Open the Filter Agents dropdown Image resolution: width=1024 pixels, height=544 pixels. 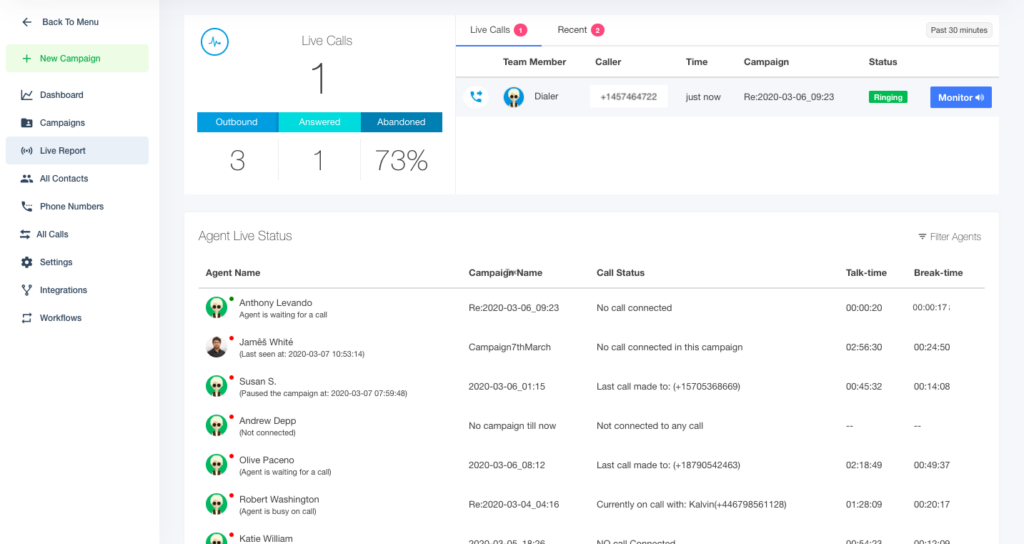tap(949, 237)
